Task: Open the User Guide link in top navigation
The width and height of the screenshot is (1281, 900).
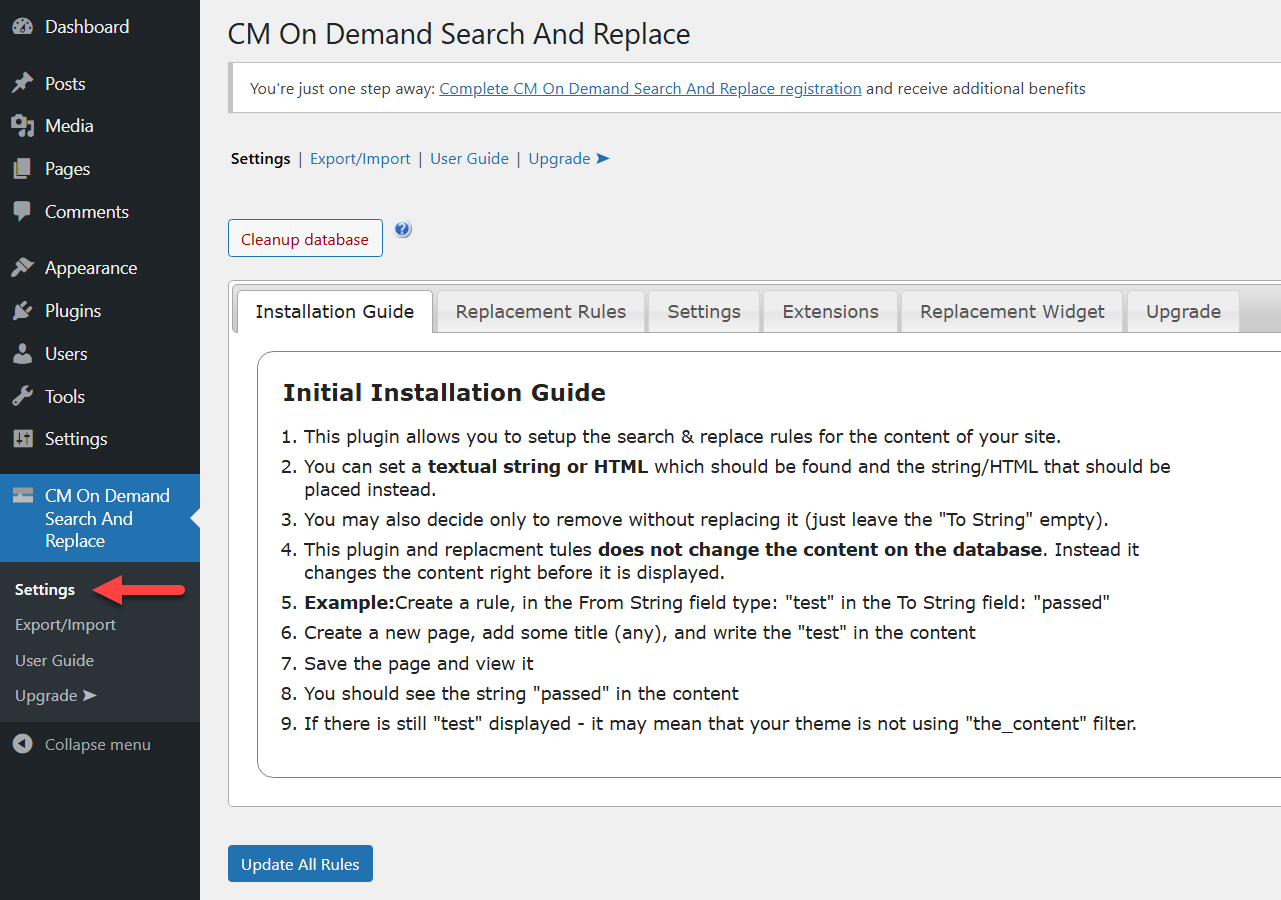Action: (469, 158)
